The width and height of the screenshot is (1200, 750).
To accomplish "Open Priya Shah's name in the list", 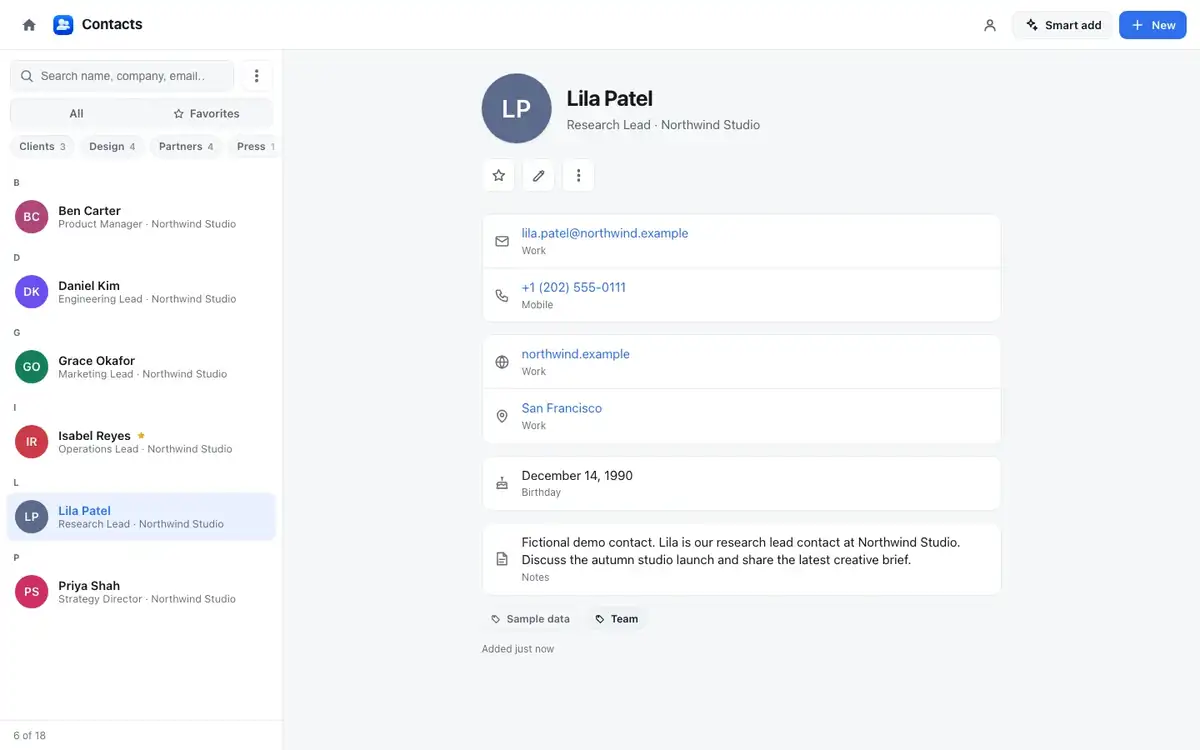I will pos(89,586).
